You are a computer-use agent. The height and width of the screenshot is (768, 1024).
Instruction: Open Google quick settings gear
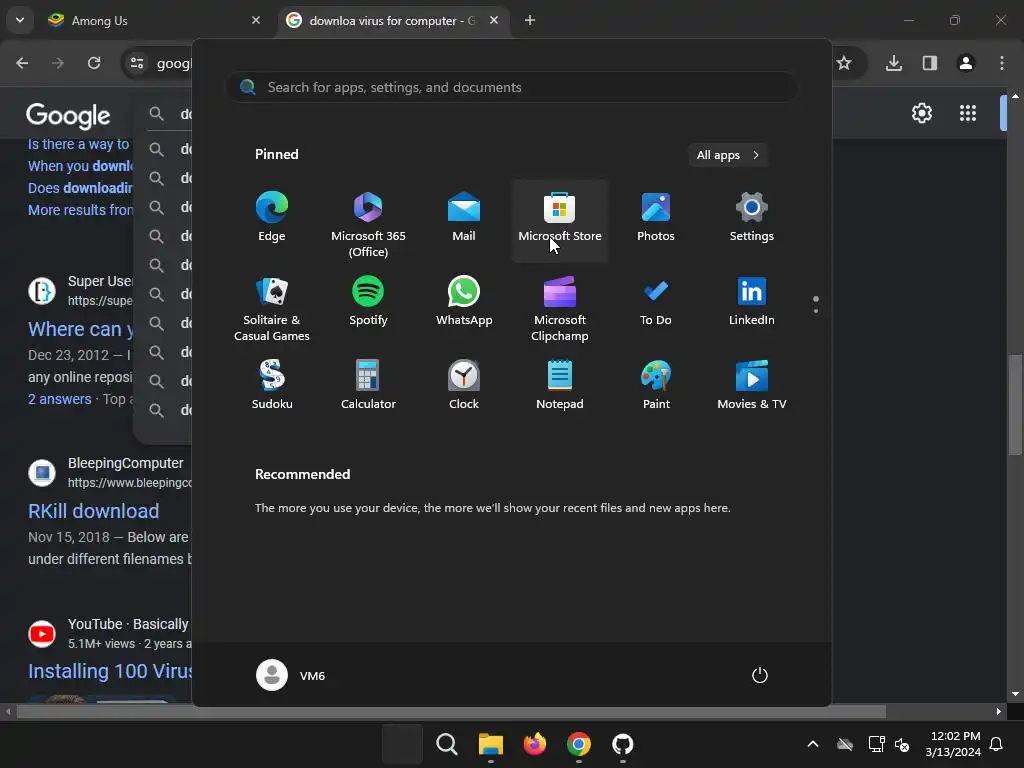pyautogui.click(x=921, y=113)
